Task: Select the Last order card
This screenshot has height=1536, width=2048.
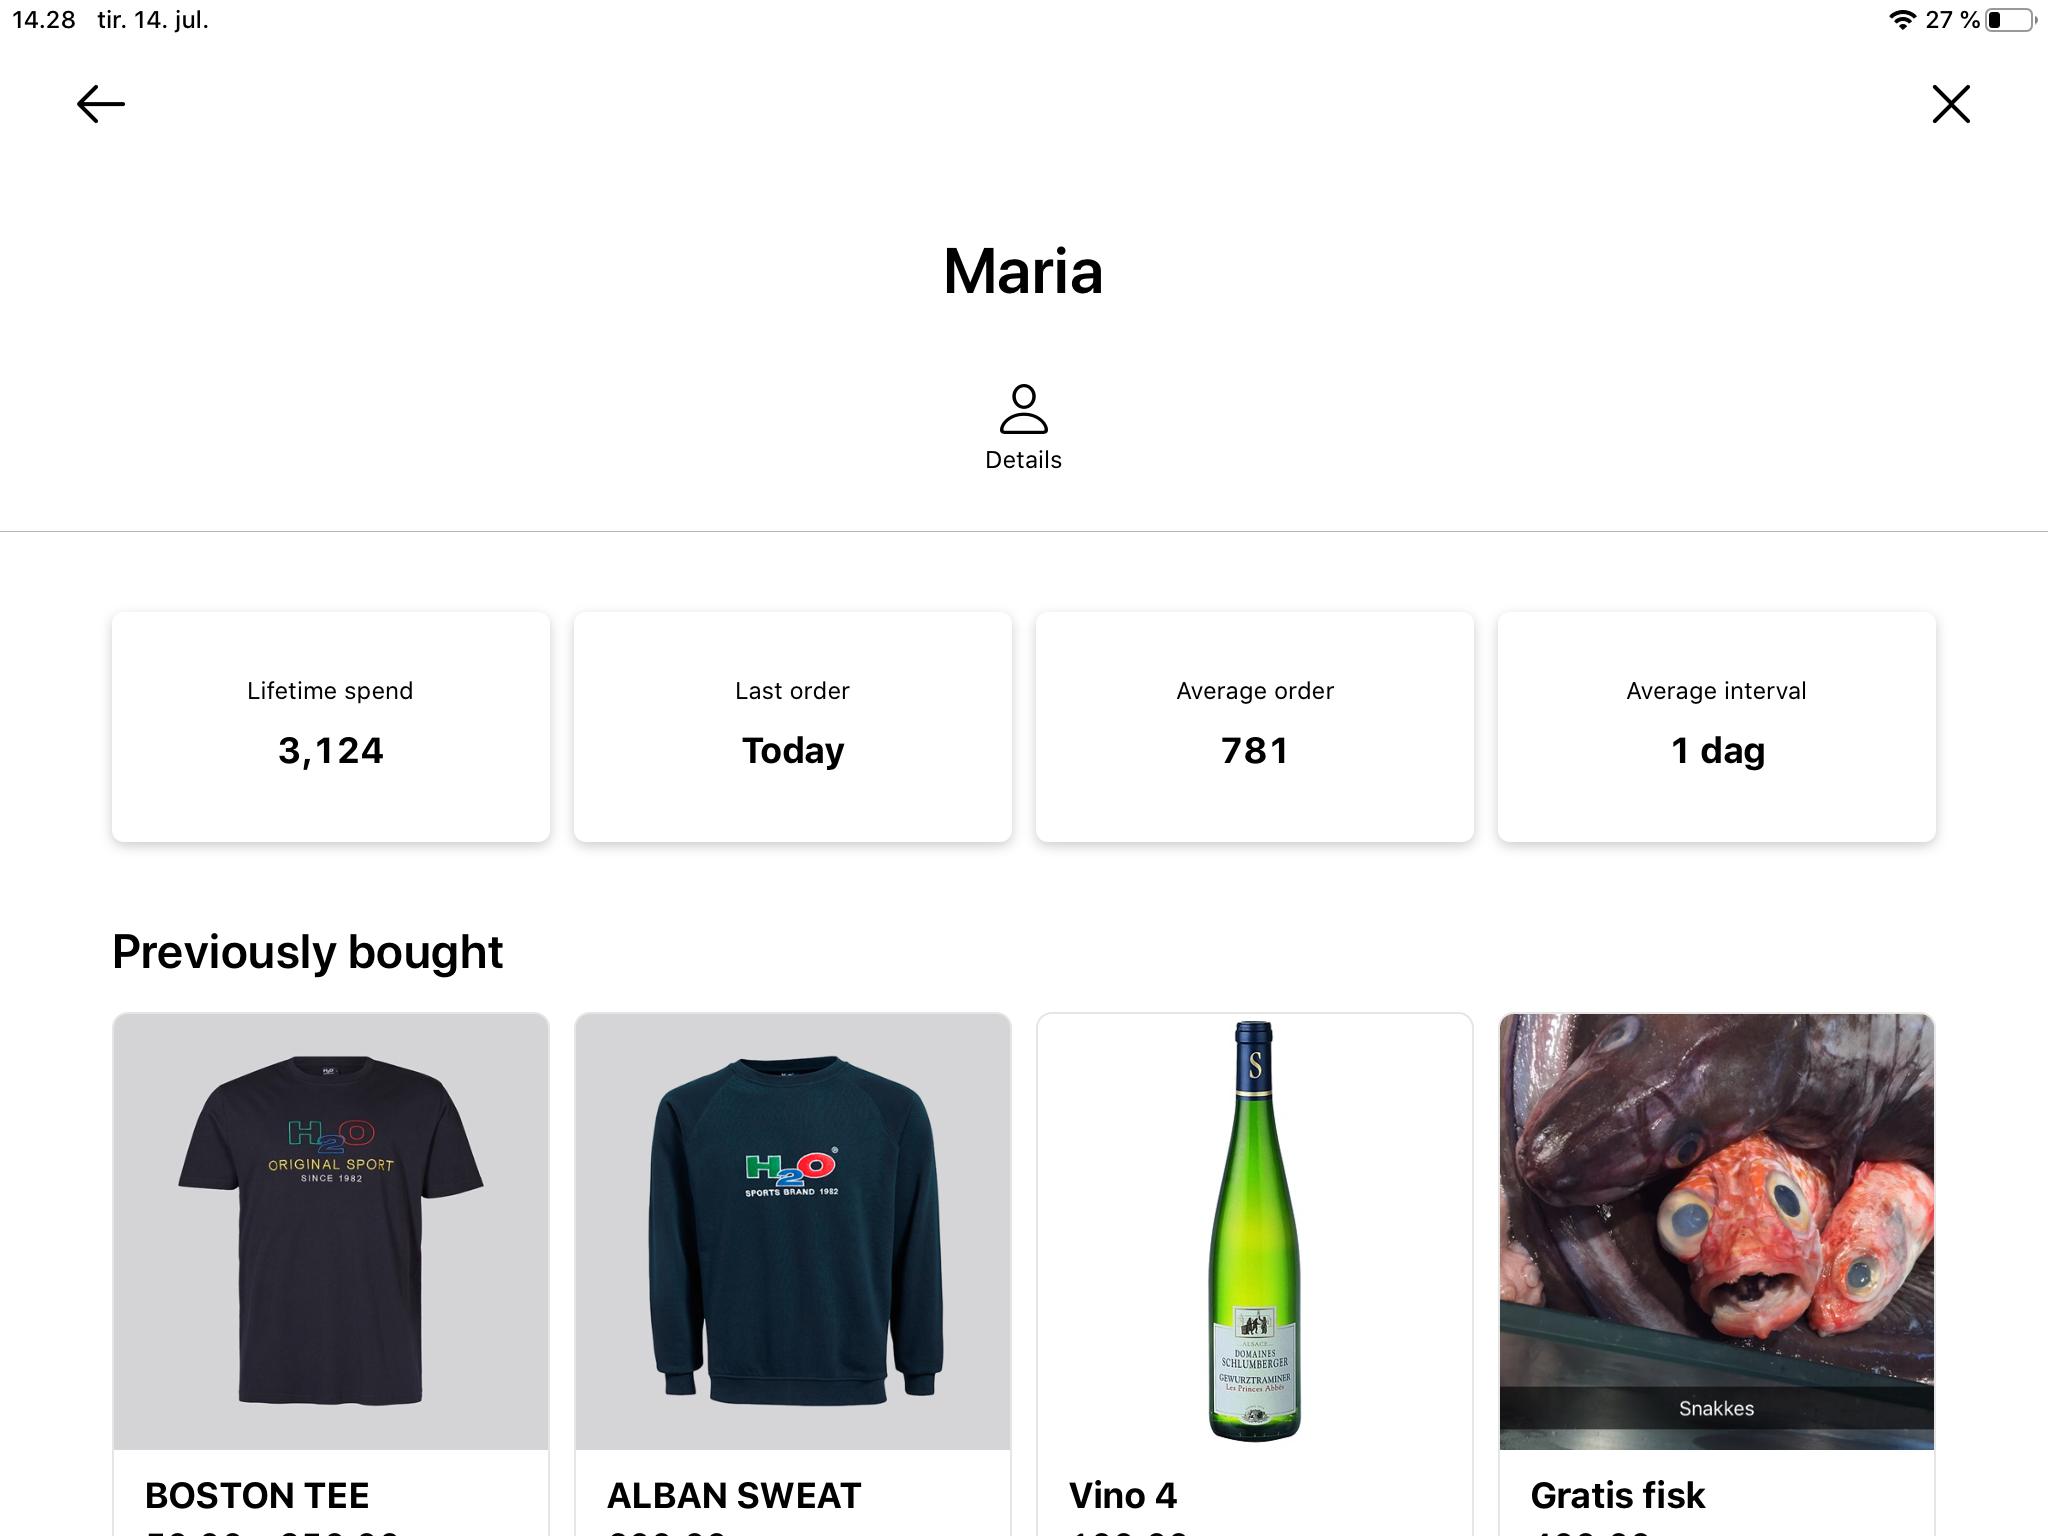Action: click(x=793, y=727)
